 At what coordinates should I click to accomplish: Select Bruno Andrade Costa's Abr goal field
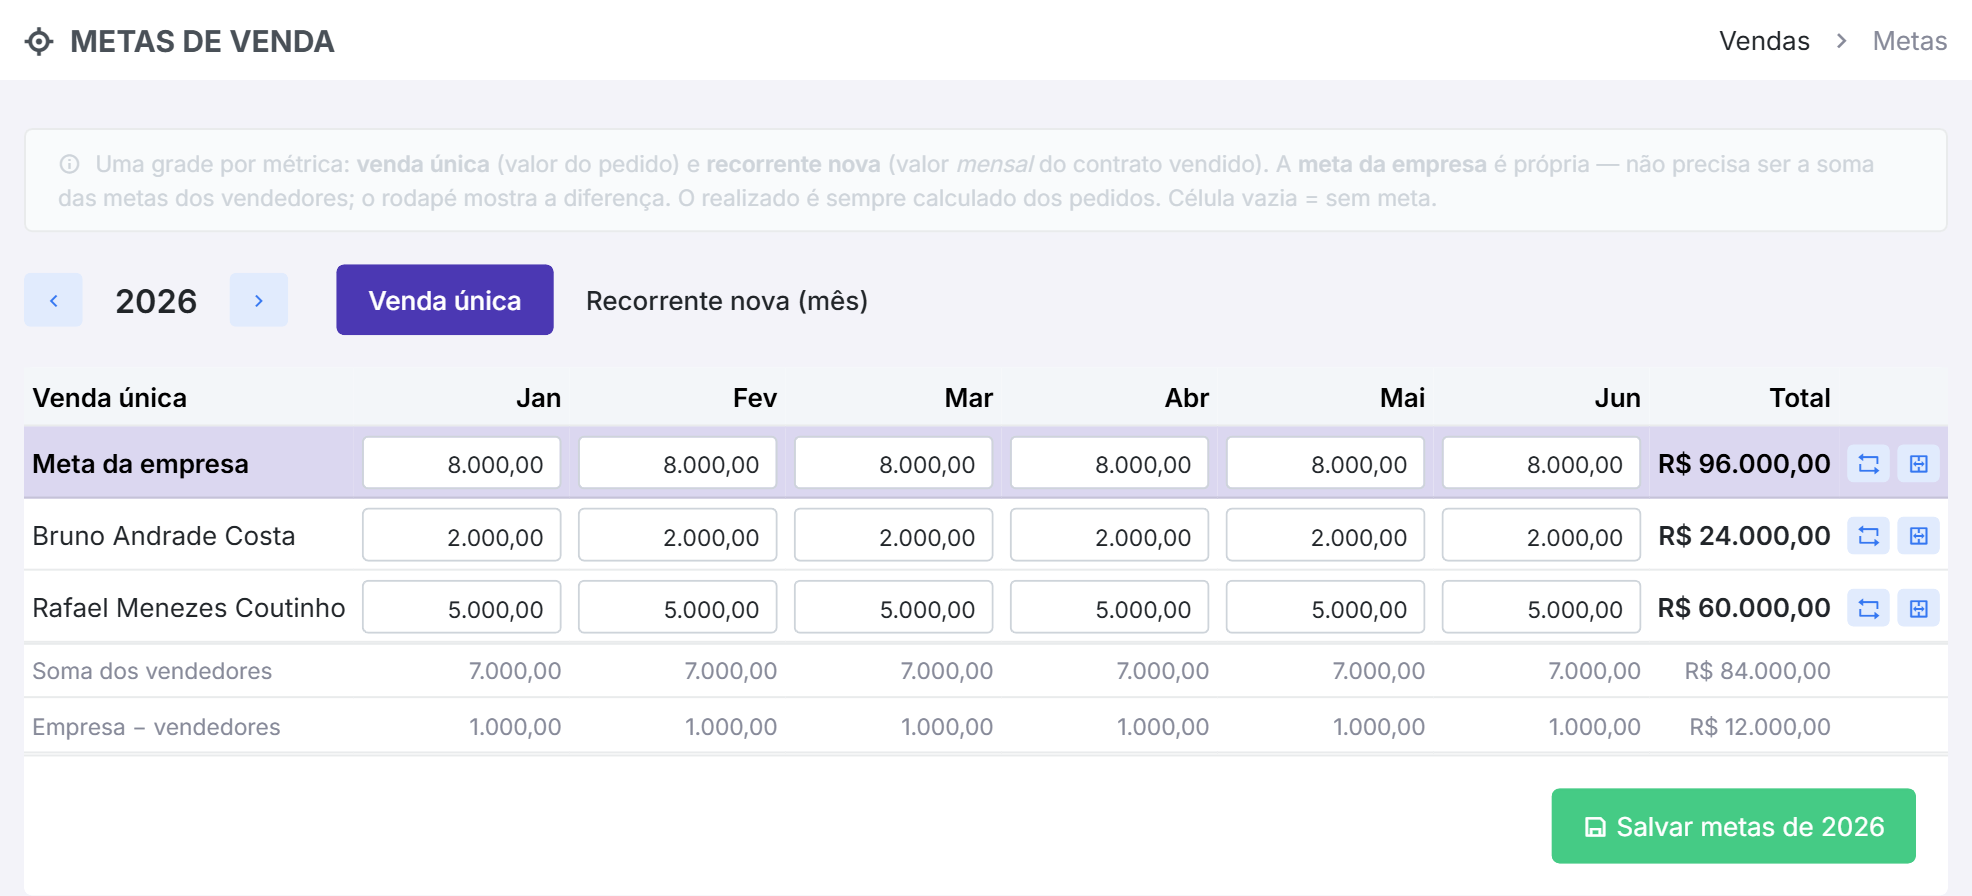click(1110, 535)
